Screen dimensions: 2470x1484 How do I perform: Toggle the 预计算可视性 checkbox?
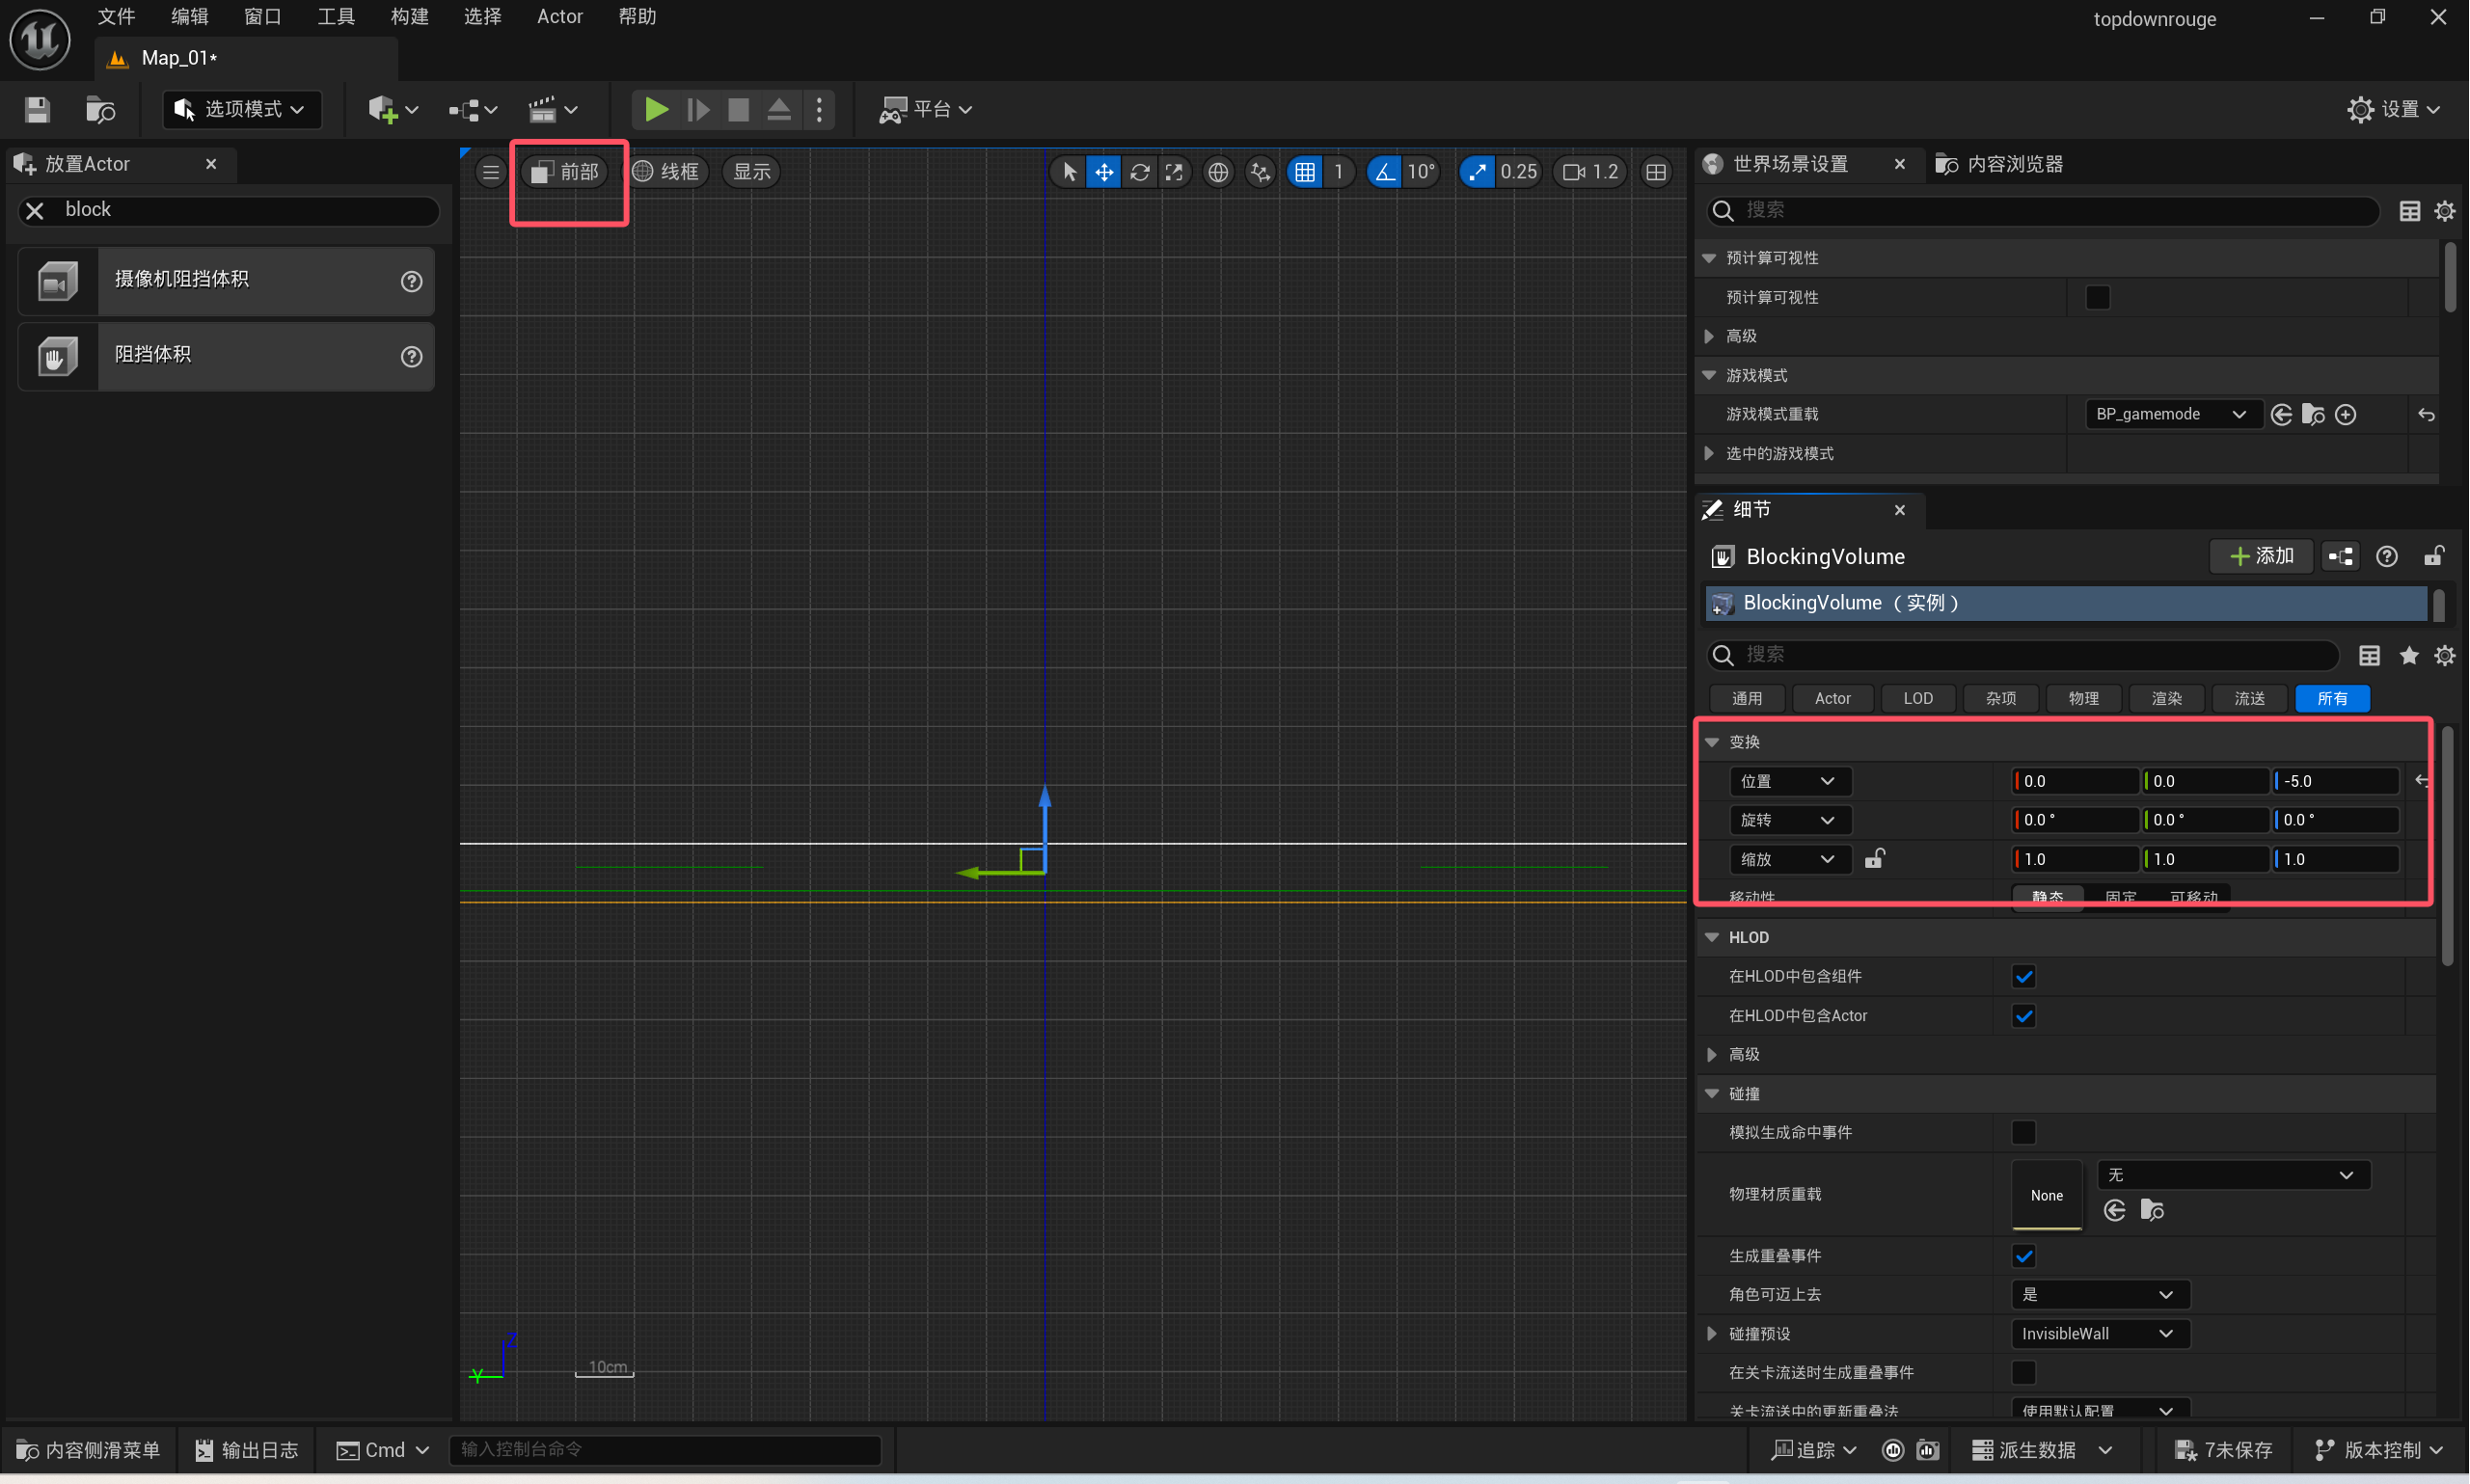(x=2098, y=298)
